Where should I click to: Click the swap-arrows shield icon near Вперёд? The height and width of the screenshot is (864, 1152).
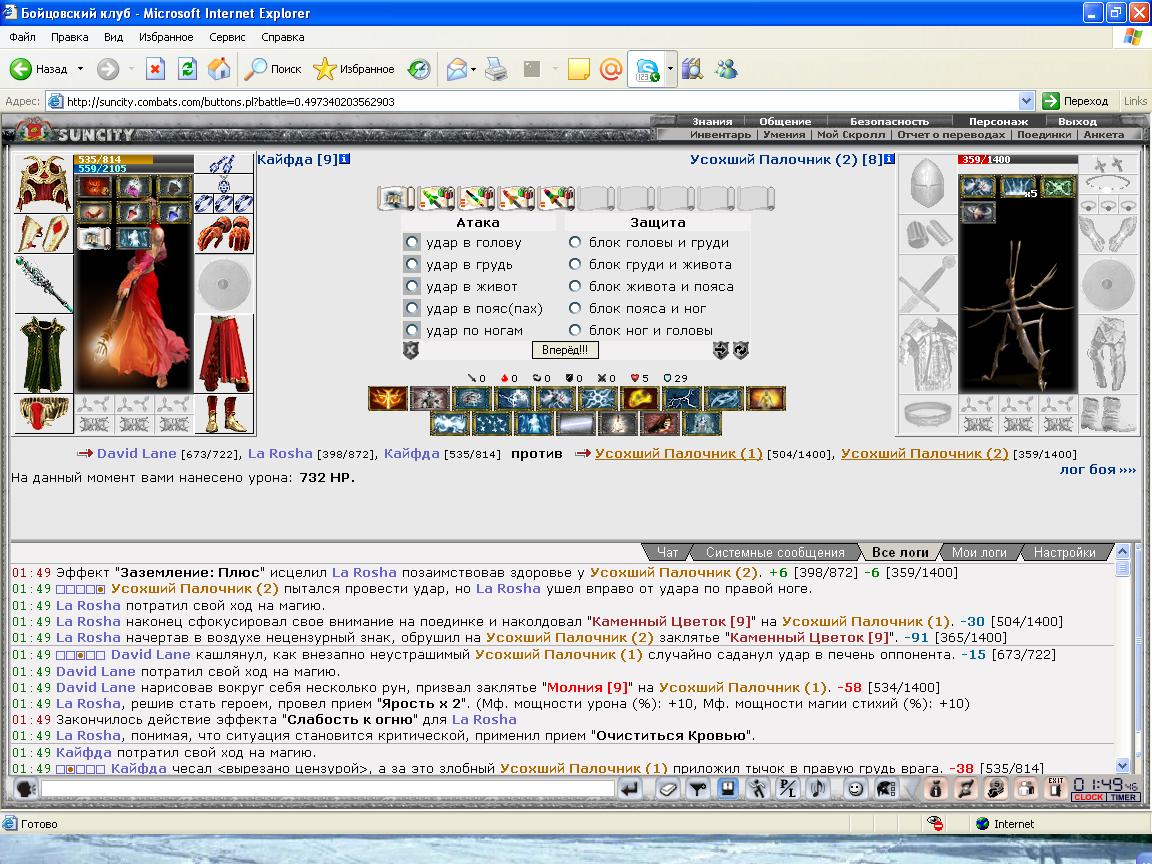(x=721, y=350)
